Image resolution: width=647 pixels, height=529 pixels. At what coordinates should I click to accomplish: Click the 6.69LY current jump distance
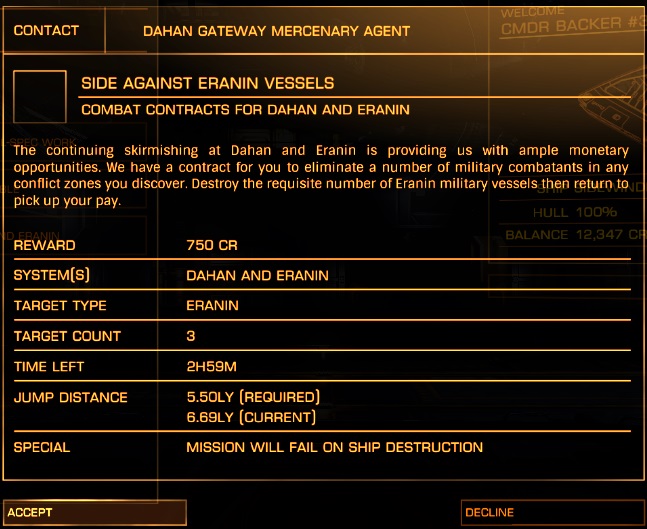tap(251, 416)
